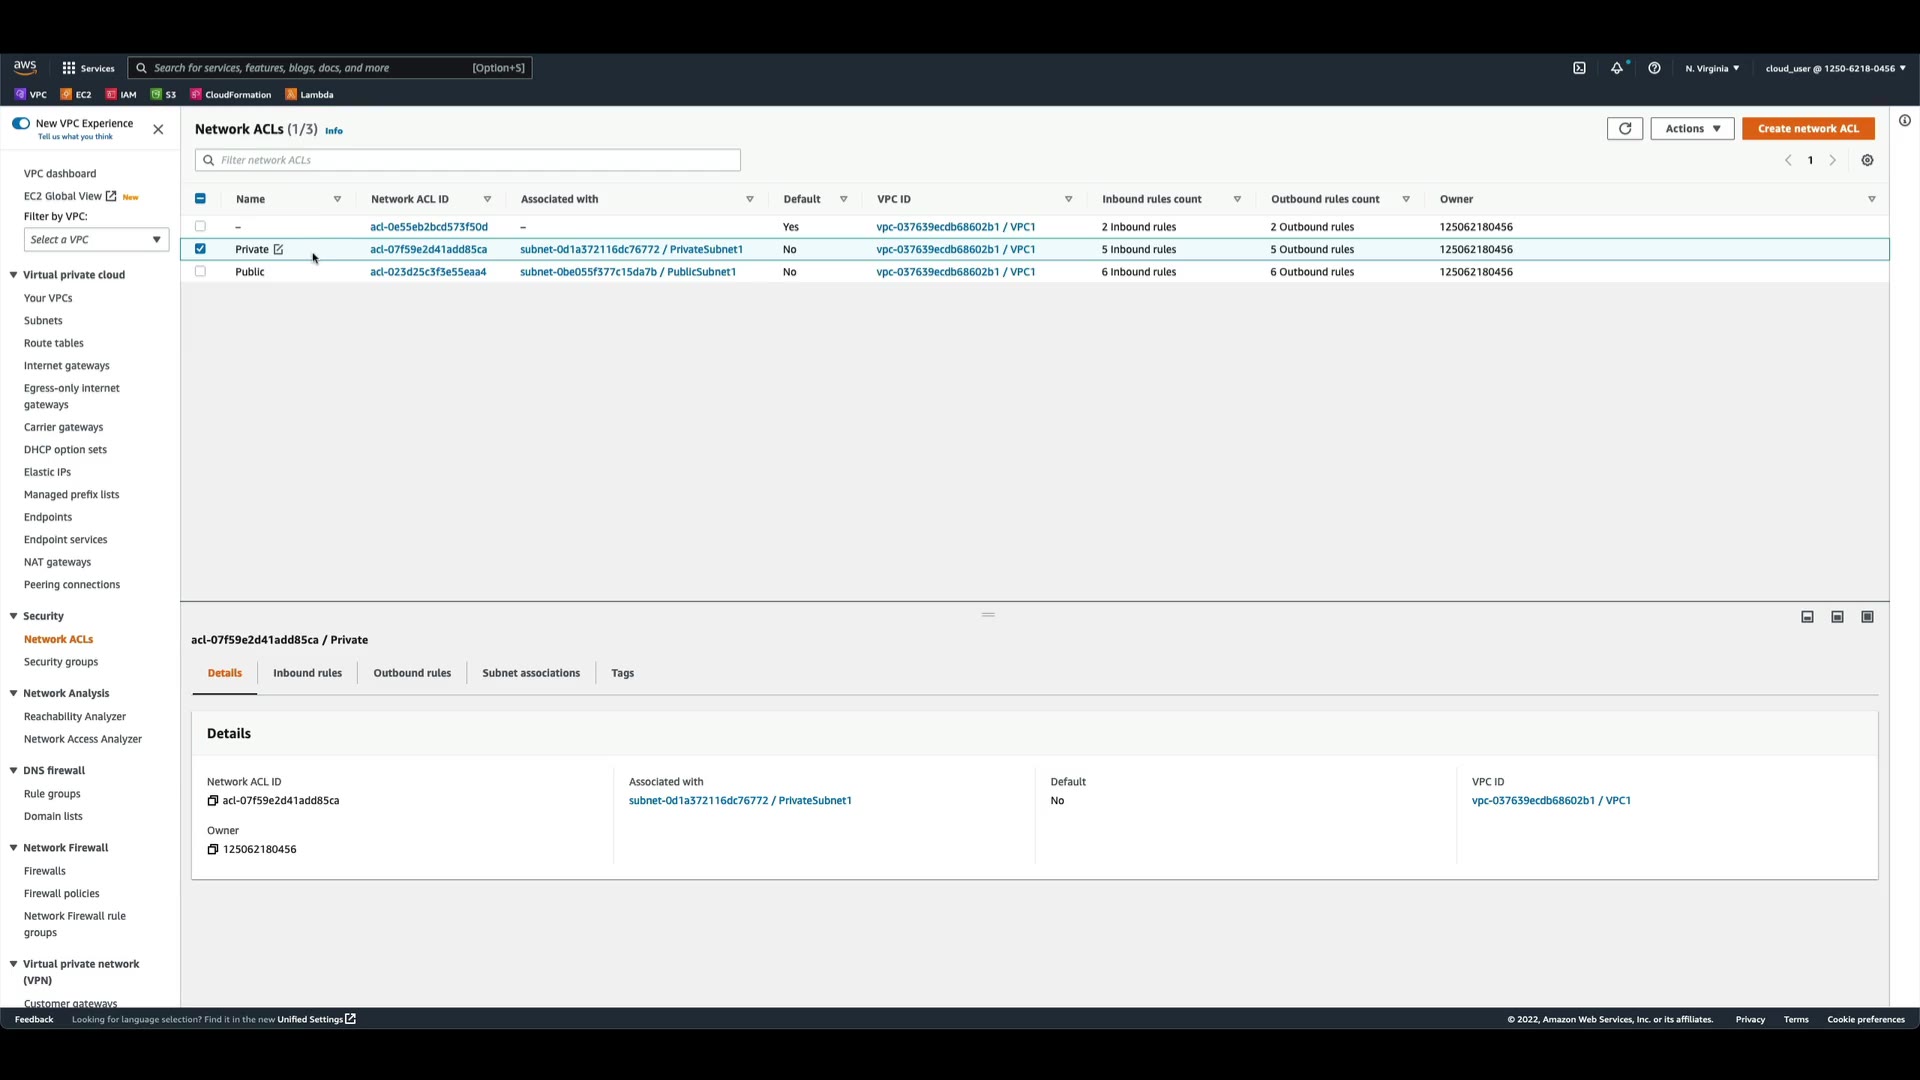Image resolution: width=1920 pixels, height=1080 pixels.
Task: Open the Actions dropdown
Action: [x=1692, y=128]
